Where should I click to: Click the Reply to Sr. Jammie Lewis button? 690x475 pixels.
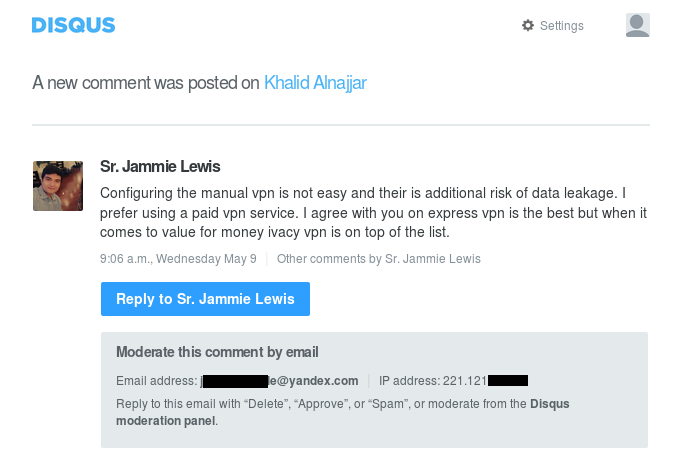coord(205,299)
